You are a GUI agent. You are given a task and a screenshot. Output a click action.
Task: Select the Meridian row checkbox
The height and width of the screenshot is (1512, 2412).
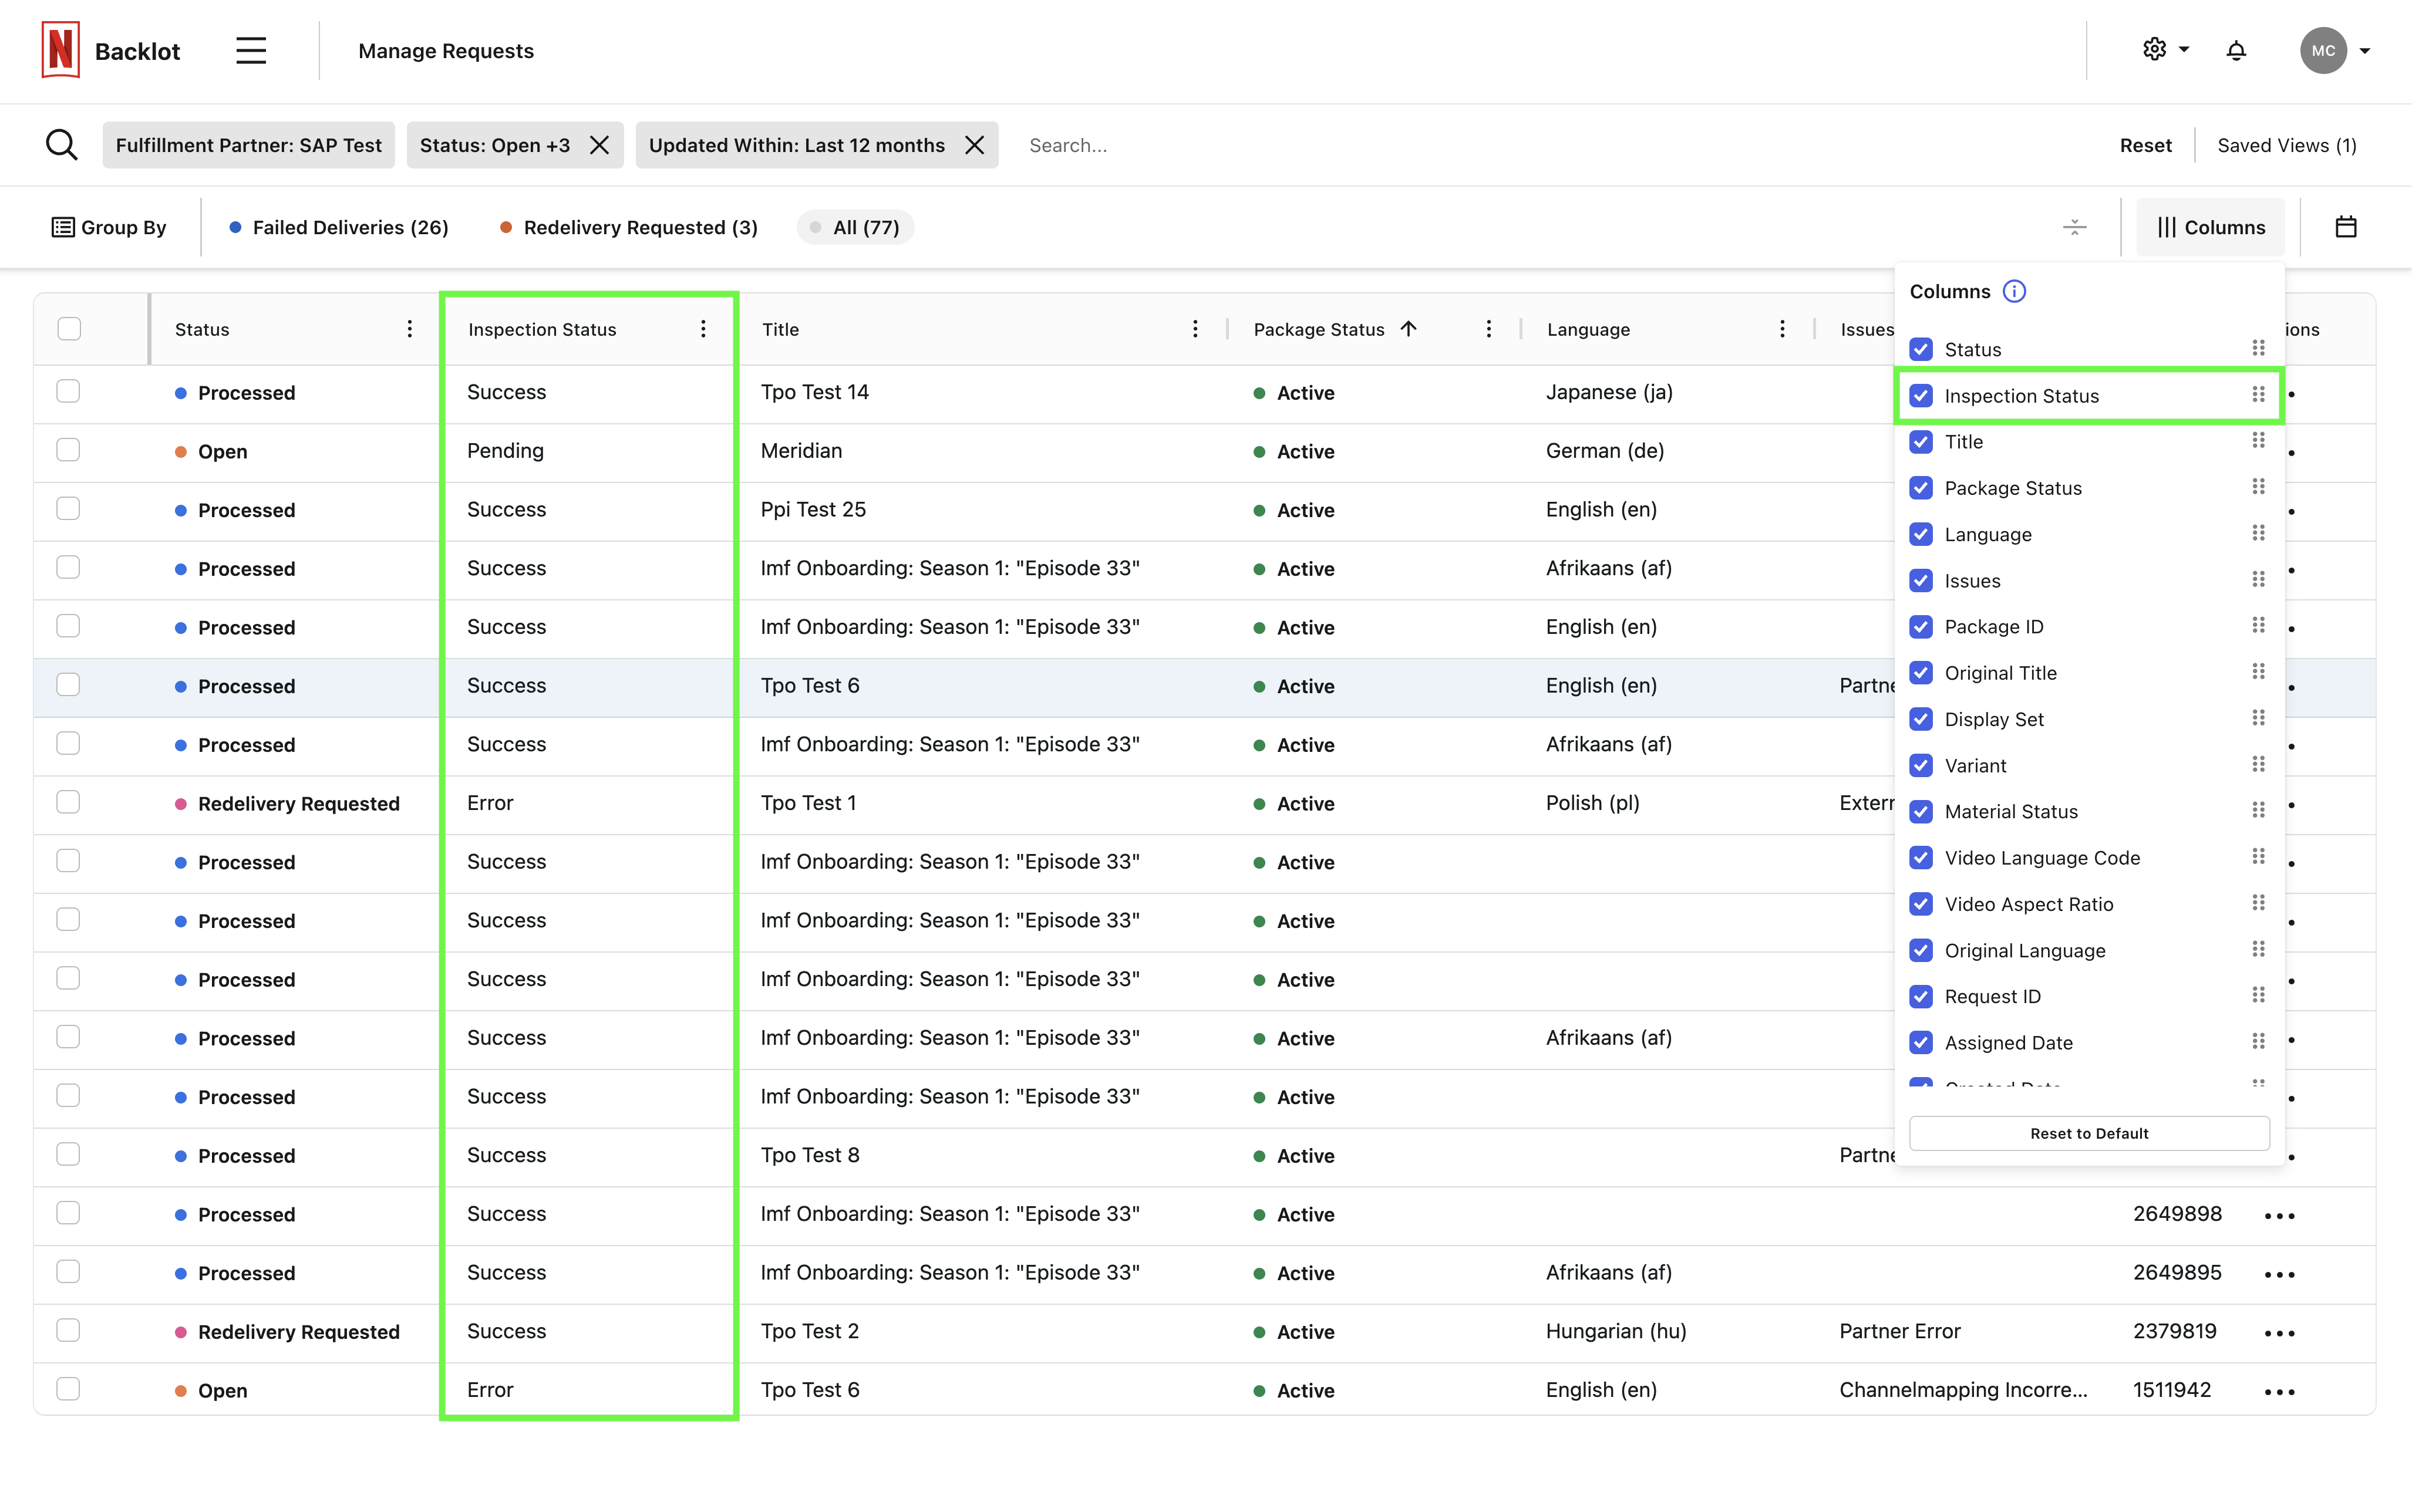[68, 450]
